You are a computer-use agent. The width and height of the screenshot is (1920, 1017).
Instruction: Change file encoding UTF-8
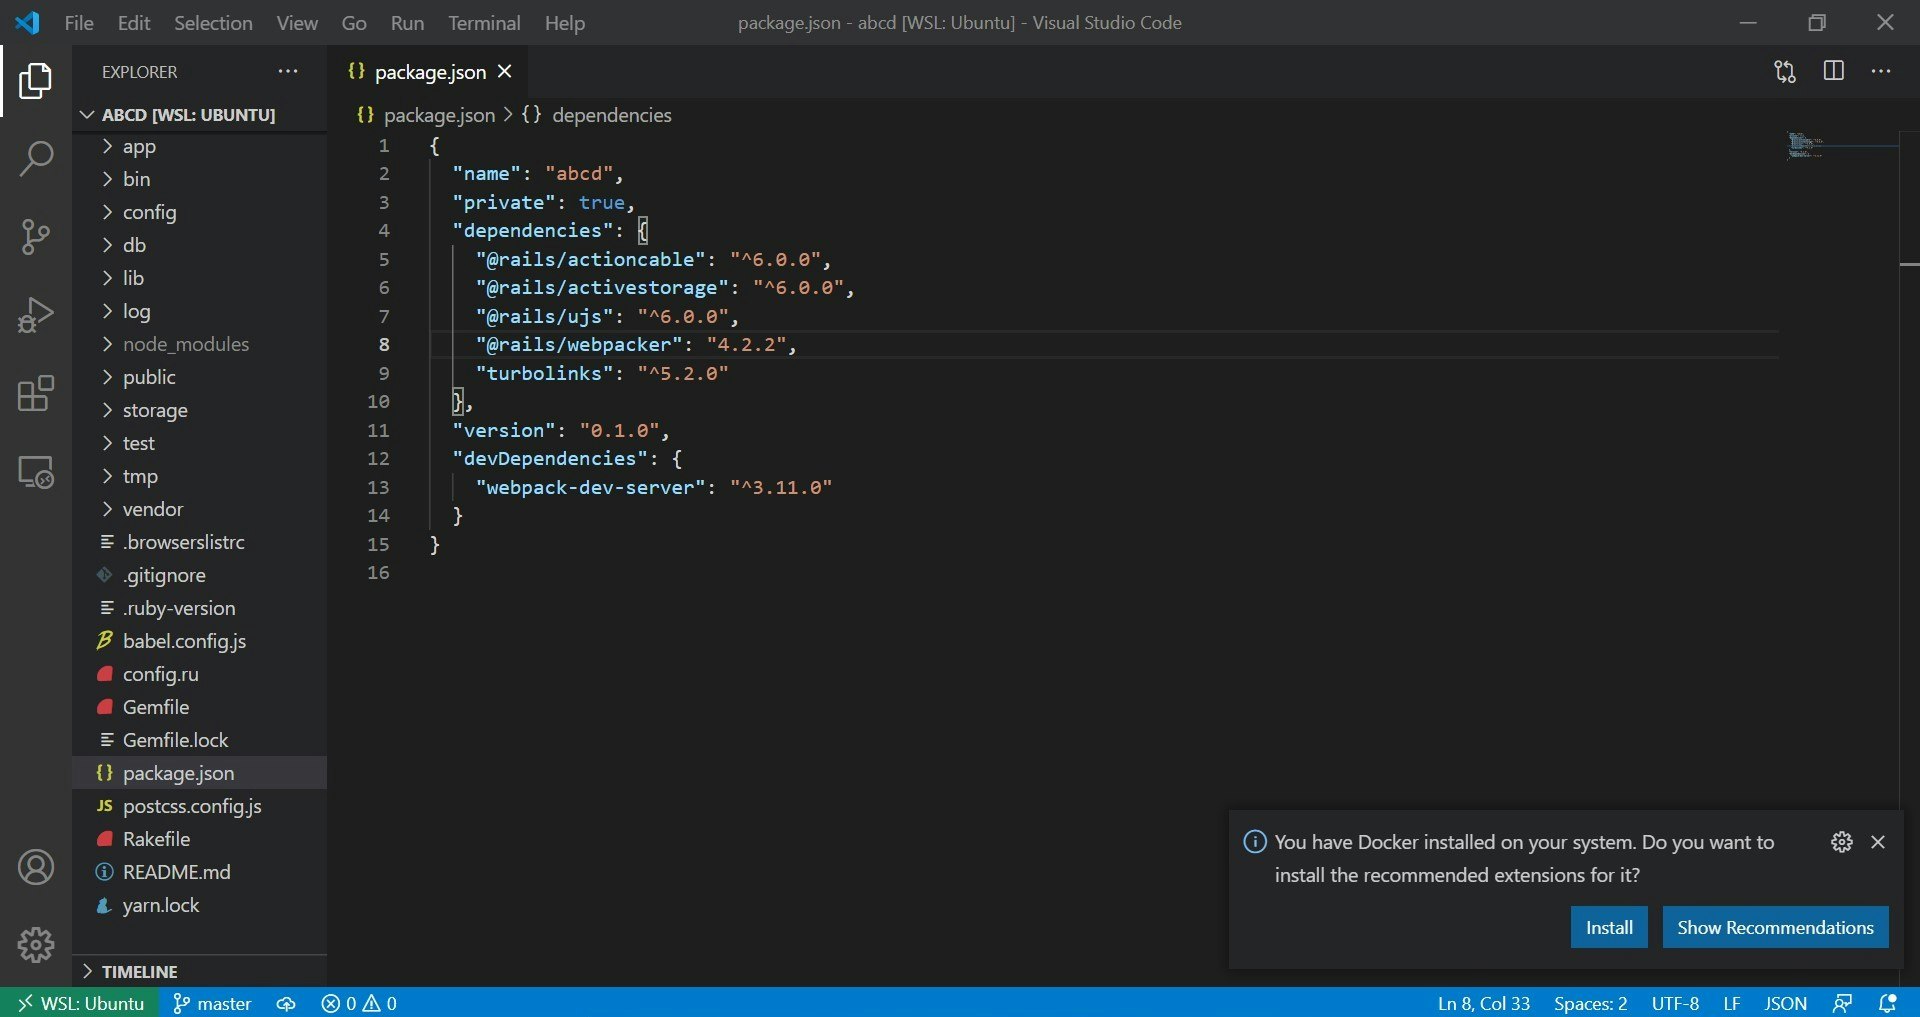[x=1675, y=1003]
